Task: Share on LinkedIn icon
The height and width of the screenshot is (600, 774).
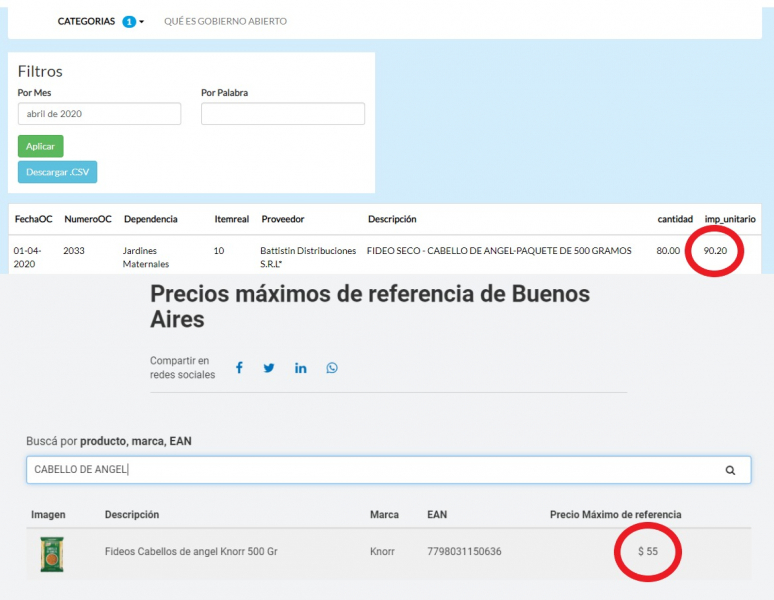Action: (301, 368)
